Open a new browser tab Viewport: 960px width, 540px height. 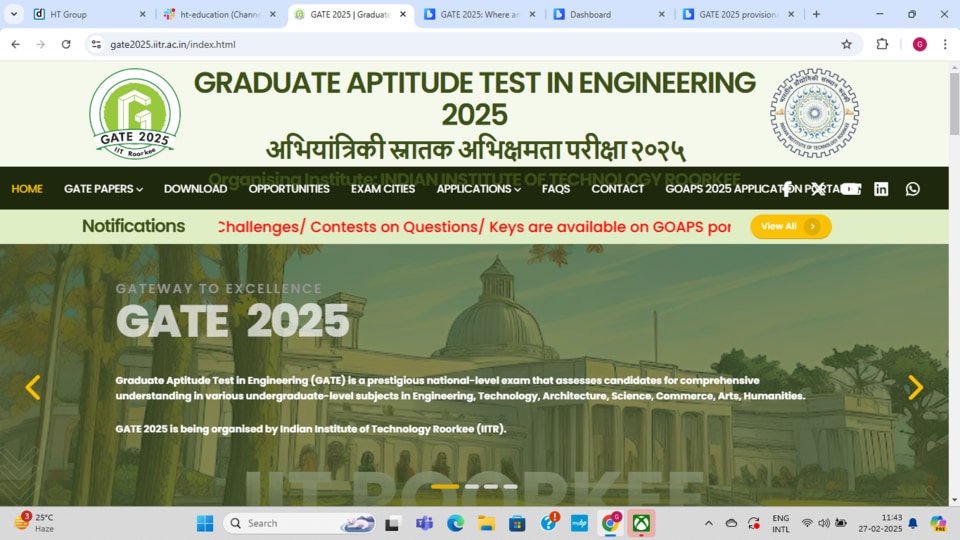(x=816, y=14)
